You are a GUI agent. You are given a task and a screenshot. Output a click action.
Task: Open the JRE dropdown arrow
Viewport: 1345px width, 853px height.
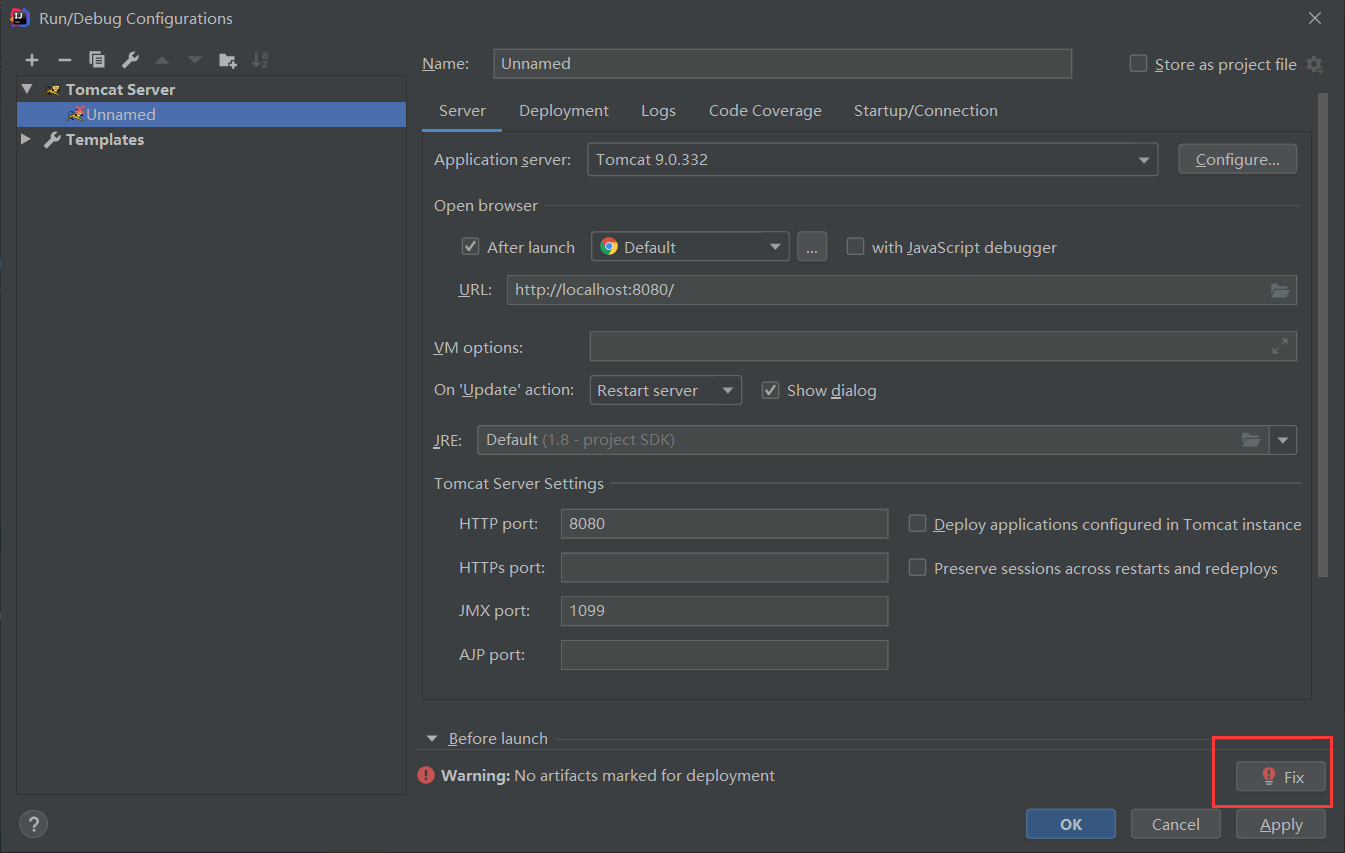1283,440
